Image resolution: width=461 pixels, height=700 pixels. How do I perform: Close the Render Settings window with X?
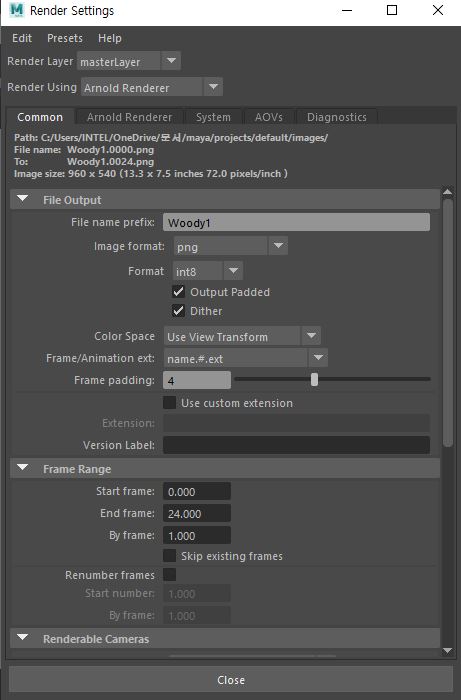438,10
